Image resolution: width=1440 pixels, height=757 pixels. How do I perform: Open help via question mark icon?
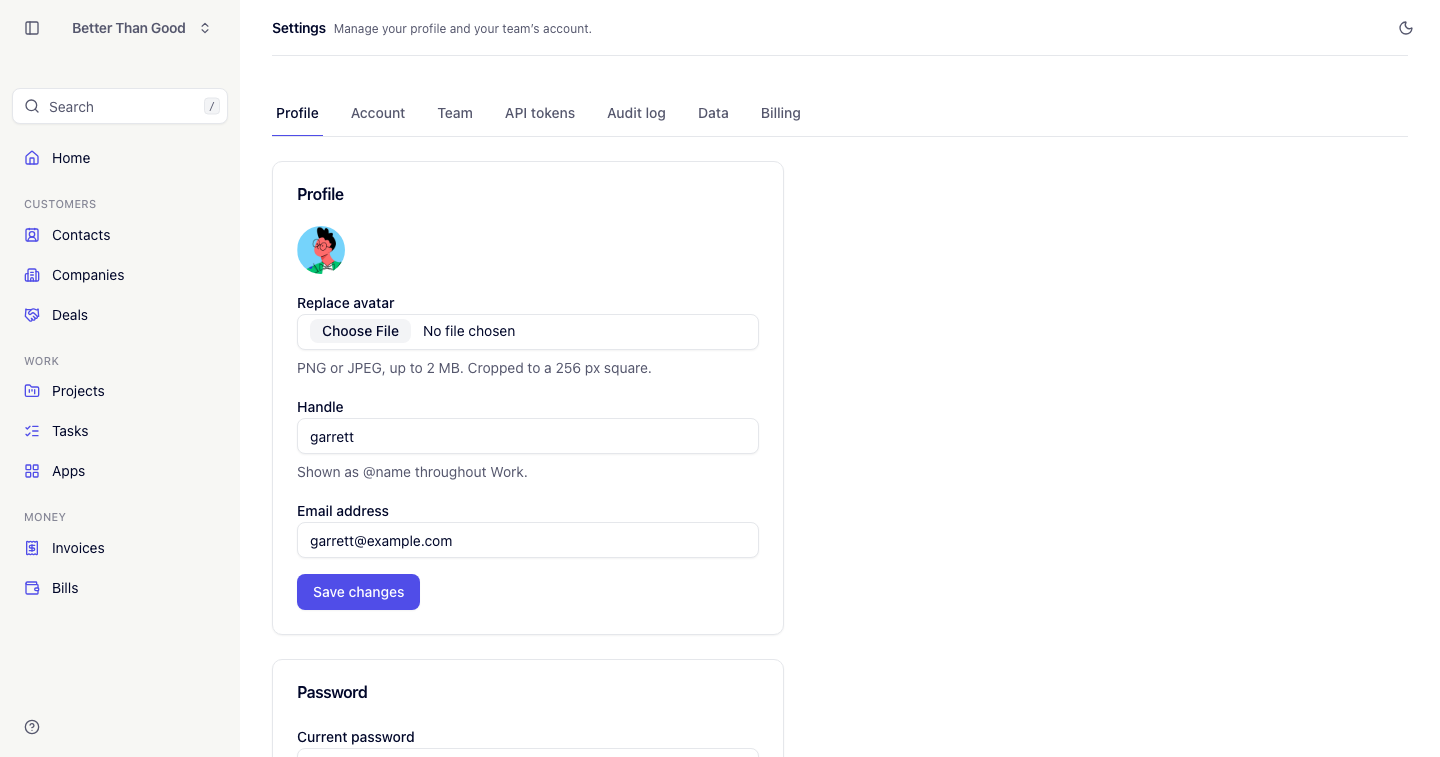click(x=32, y=727)
